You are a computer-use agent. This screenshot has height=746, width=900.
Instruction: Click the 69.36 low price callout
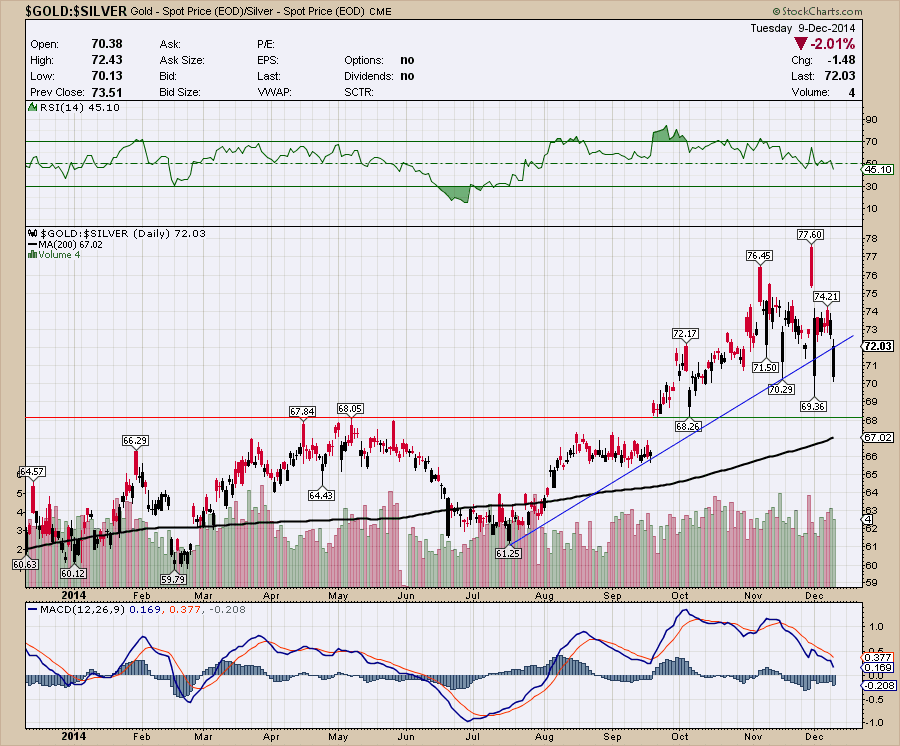[x=812, y=406]
